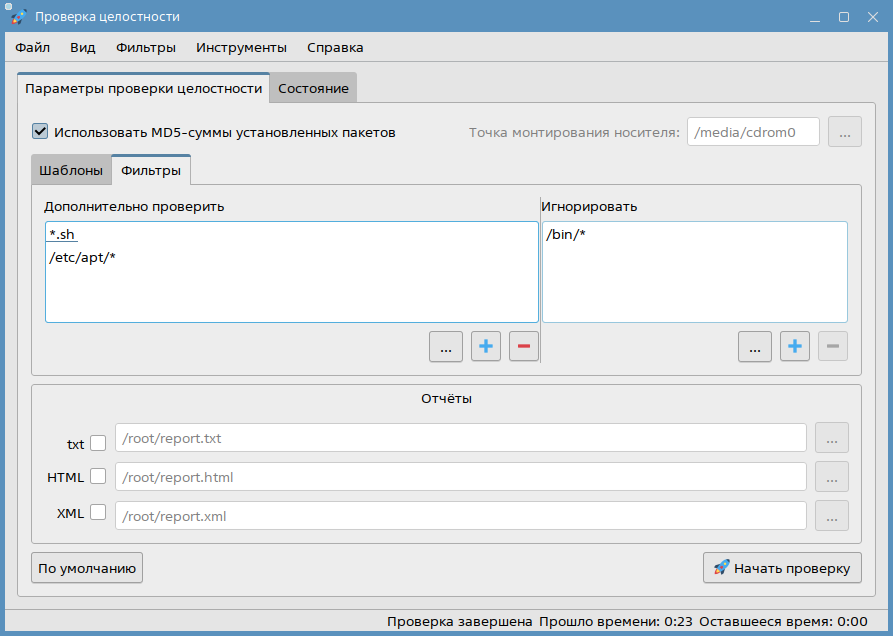Click browse button for mount point
Image resolution: width=893 pixels, height=636 pixels.
844,132
